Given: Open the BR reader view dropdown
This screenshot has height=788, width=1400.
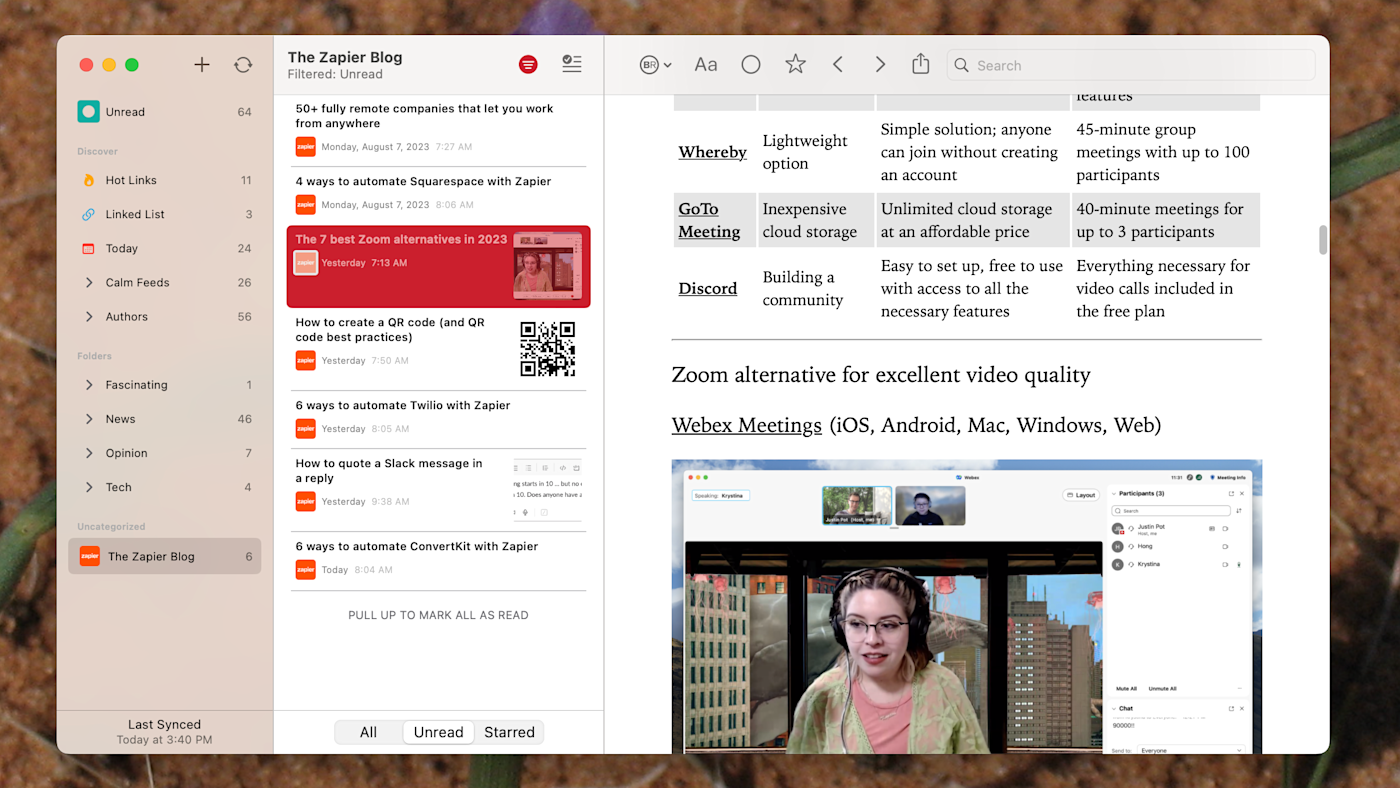Looking at the screenshot, I should click(x=655, y=65).
